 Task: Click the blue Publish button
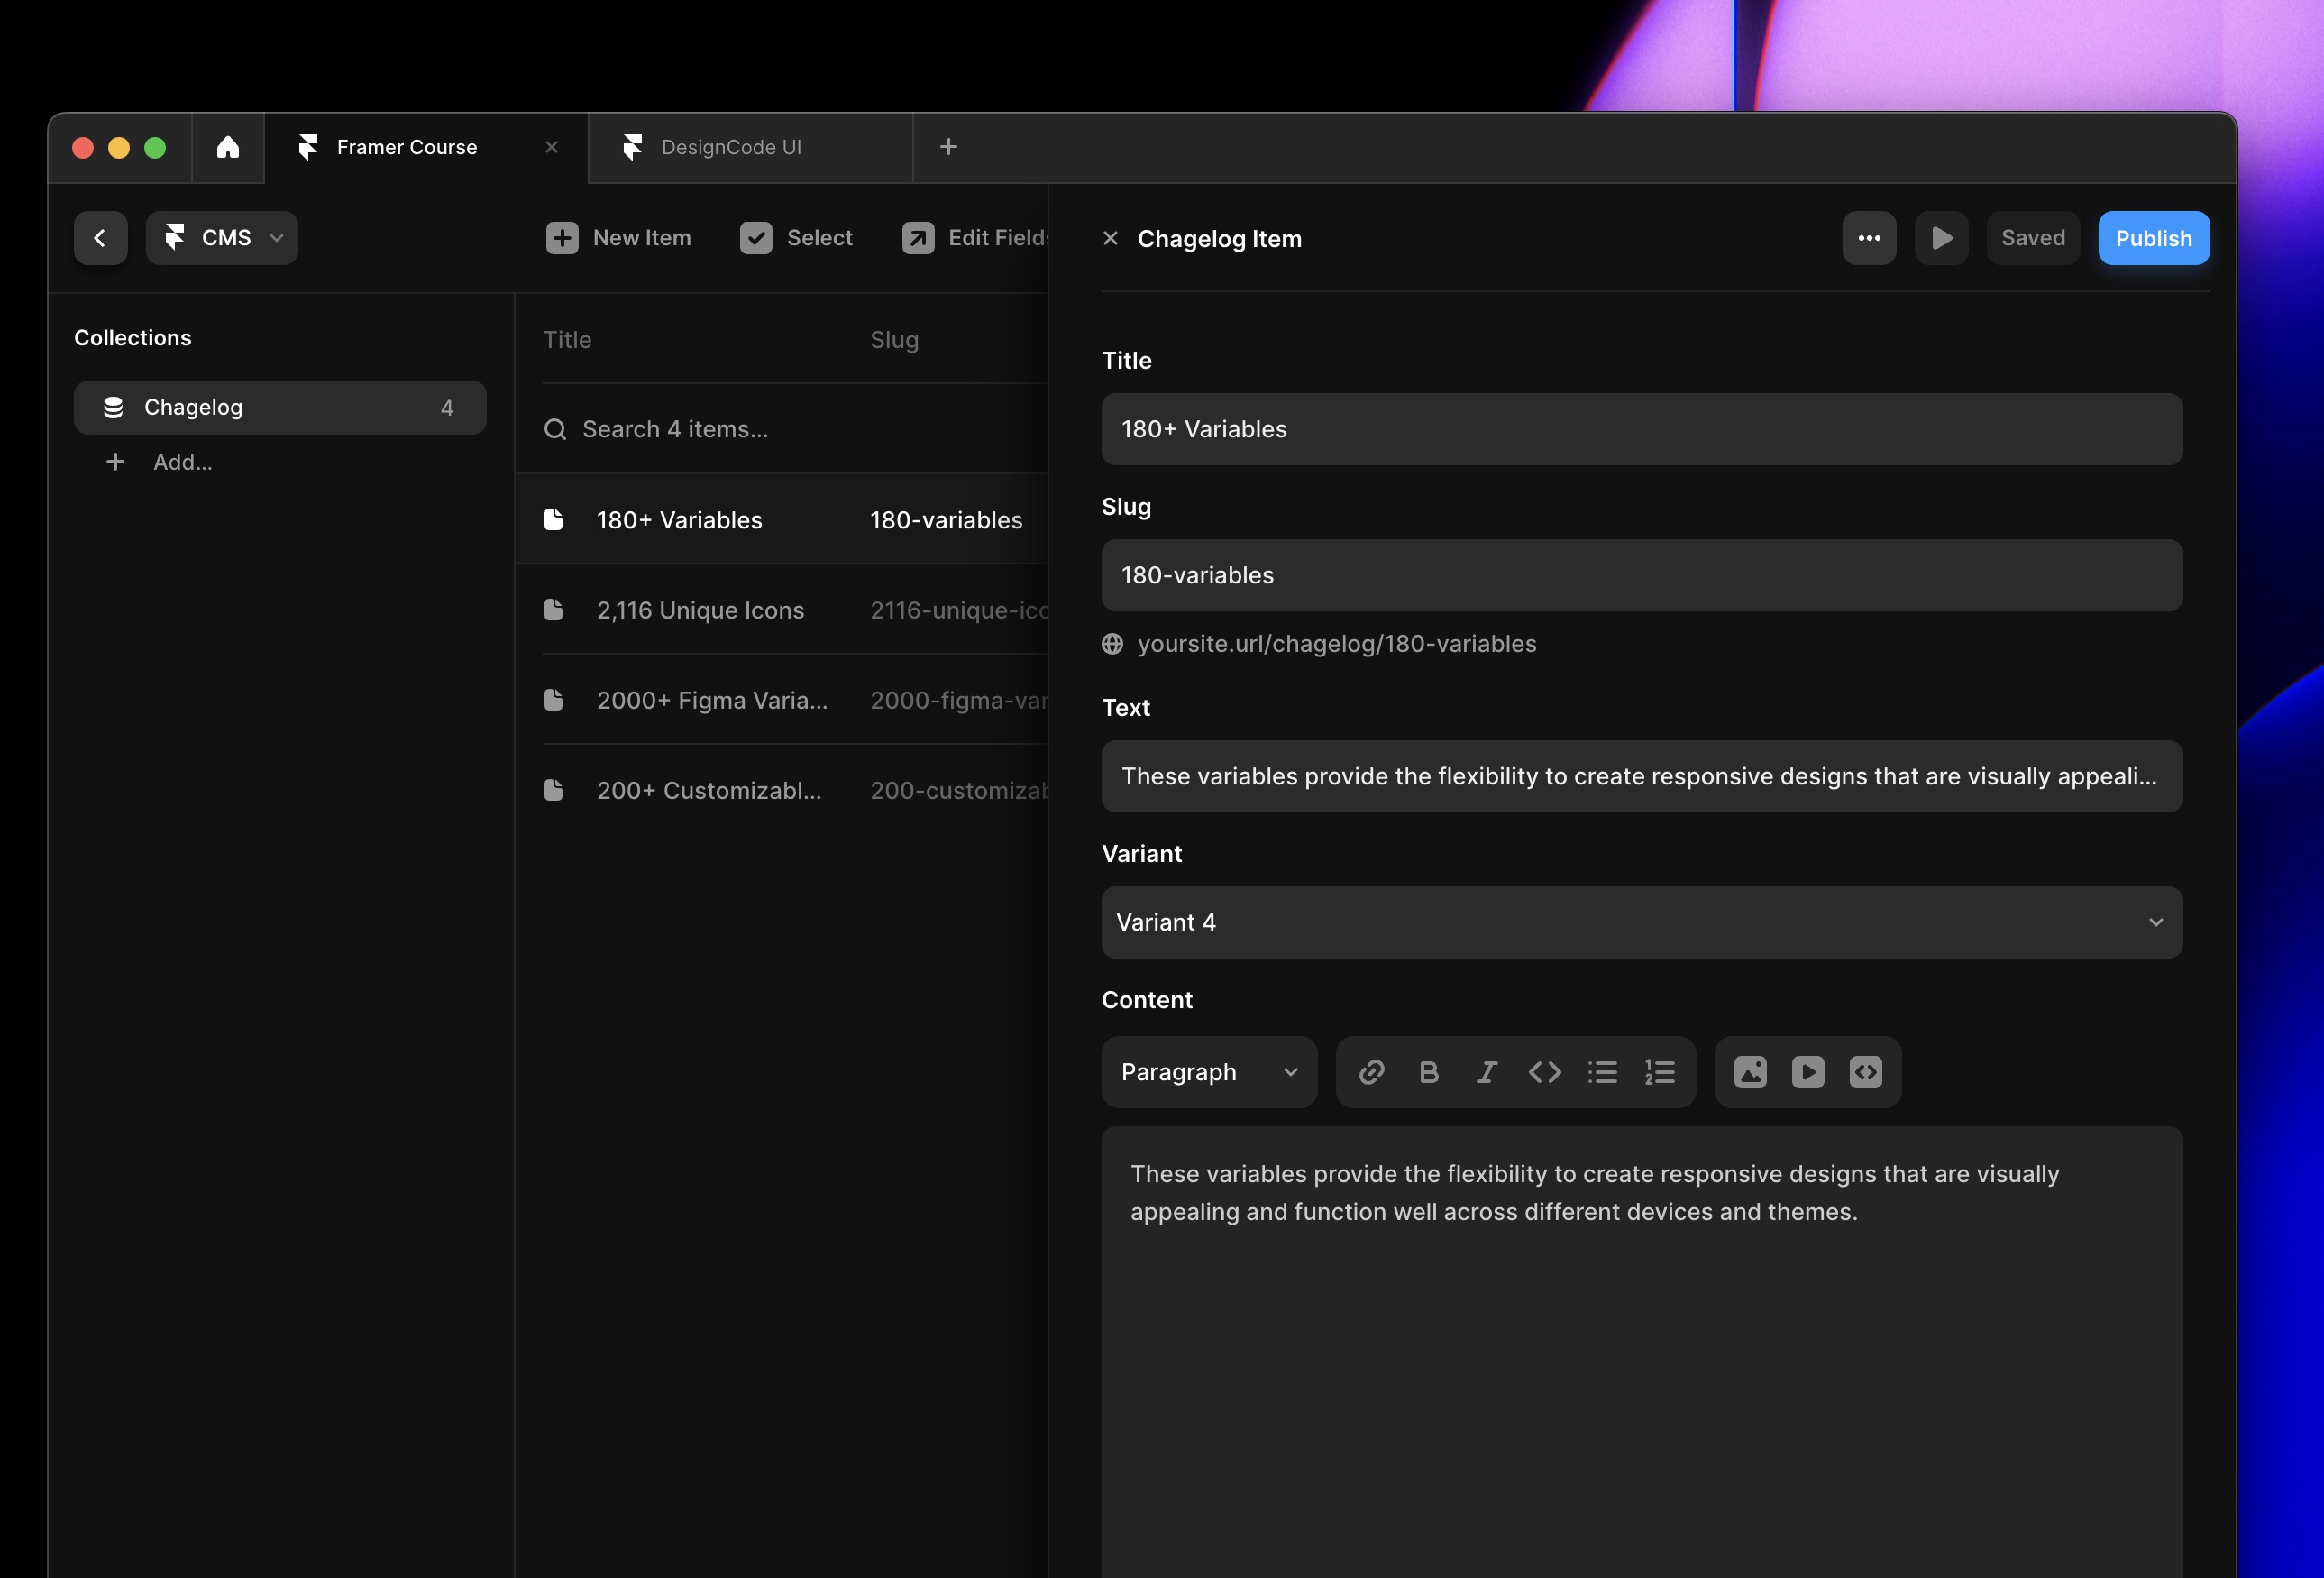[x=2153, y=238]
